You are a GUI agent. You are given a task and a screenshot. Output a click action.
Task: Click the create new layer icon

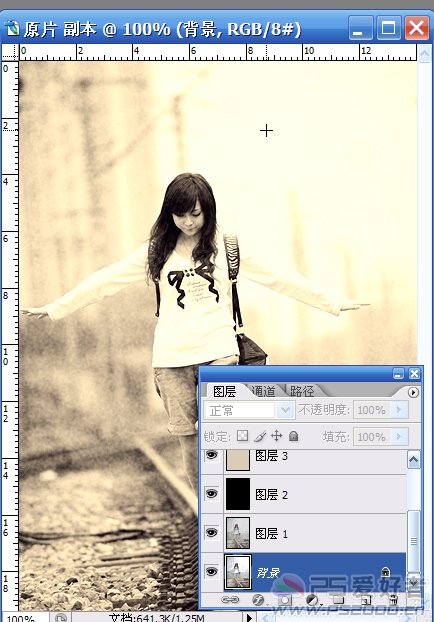tap(366, 599)
